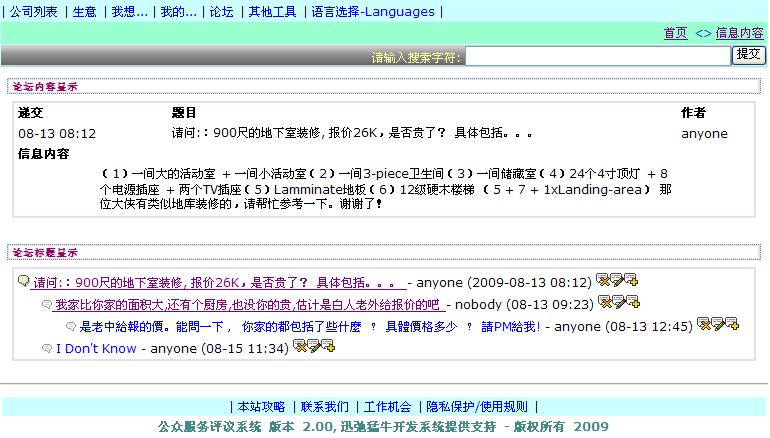Image resolution: width=770 pixels, height=438 pixels.
Task: Click 信息内容 breadcrumb link
Action: [x=740, y=33]
